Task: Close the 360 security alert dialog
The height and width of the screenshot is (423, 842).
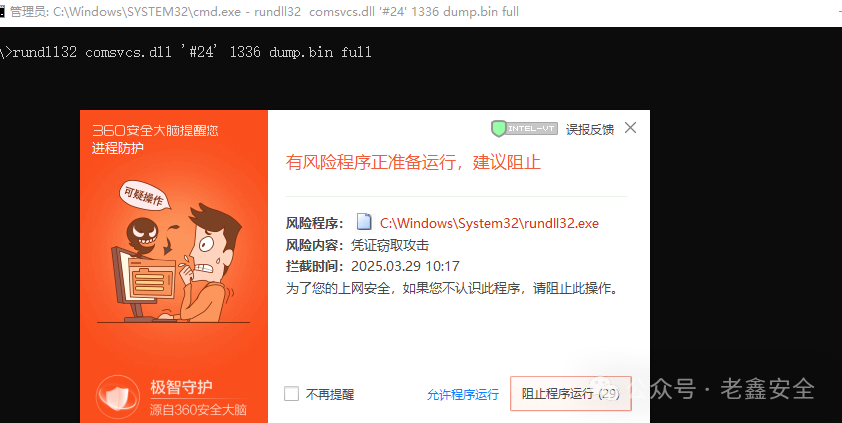Action: click(630, 128)
